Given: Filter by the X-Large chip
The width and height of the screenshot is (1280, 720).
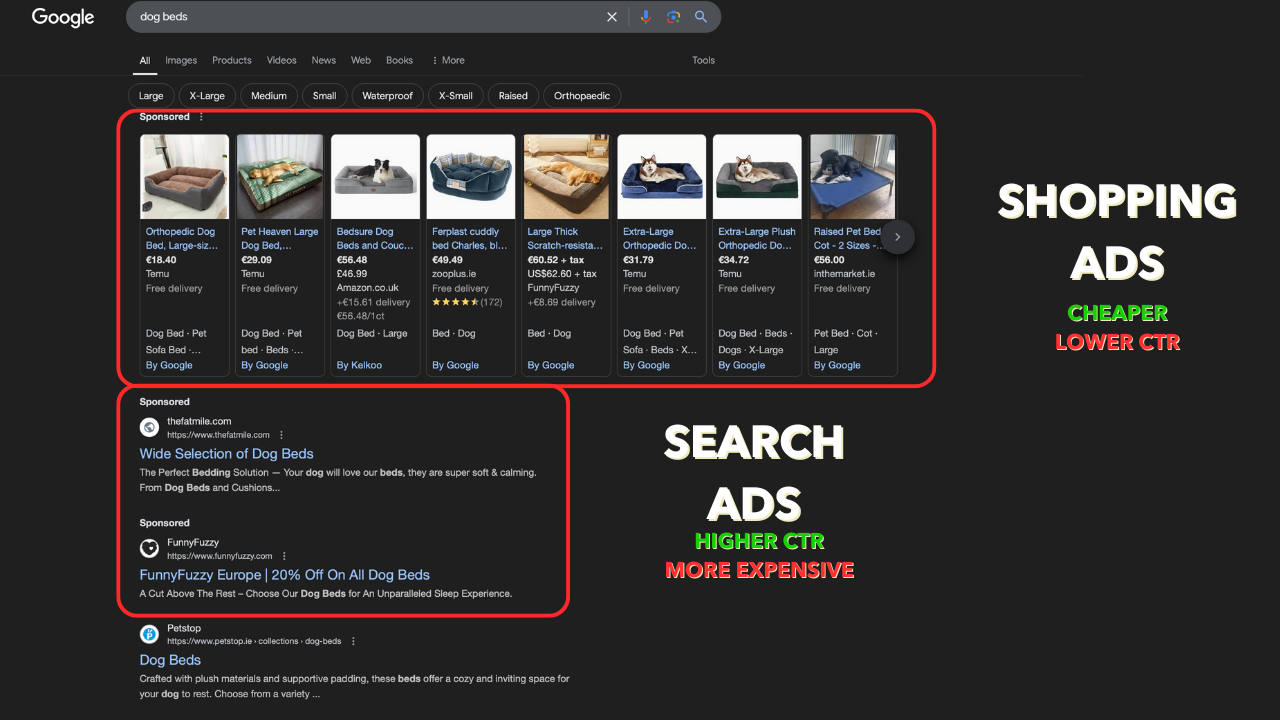Looking at the screenshot, I should tap(207, 96).
